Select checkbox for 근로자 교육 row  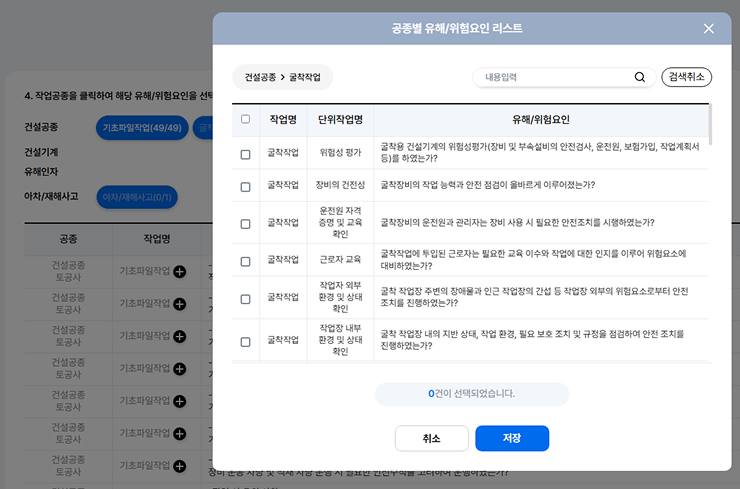246,262
